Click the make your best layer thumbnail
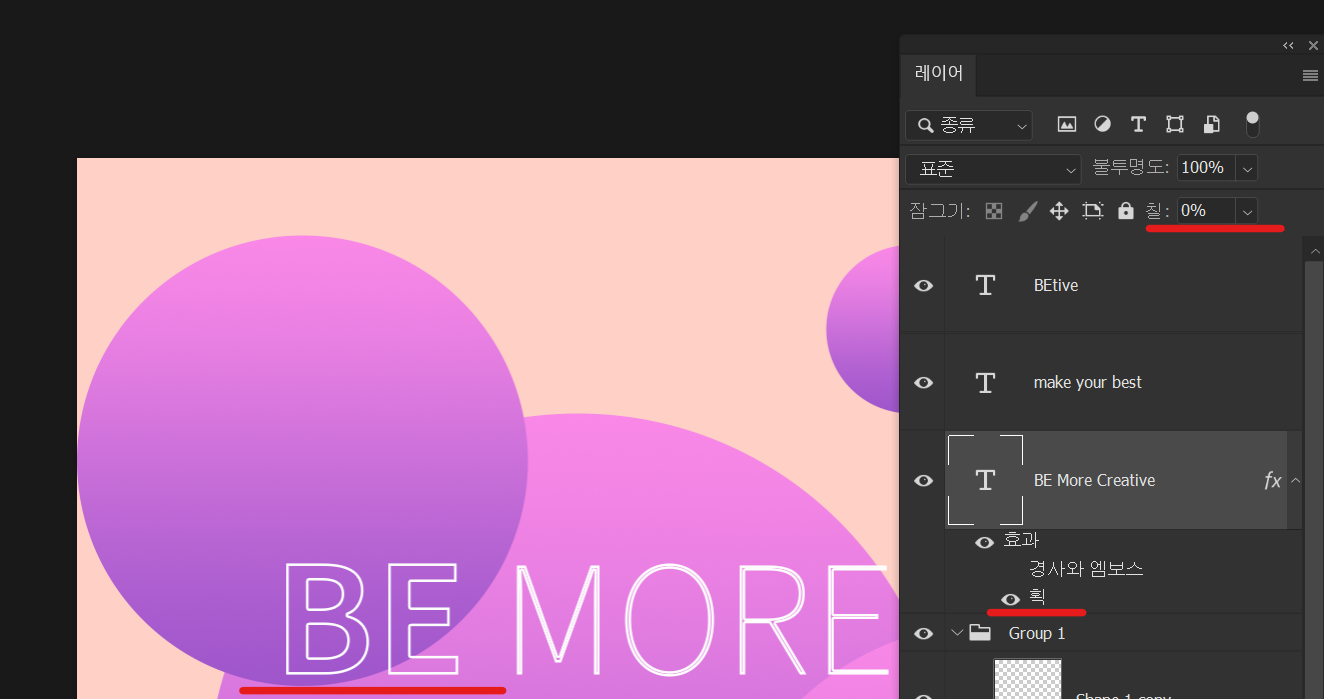The width and height of the screenshot is (1324, 699). tap(985, 382)
